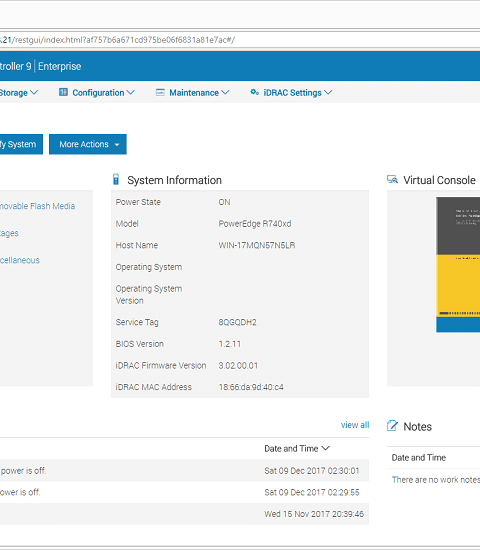Open the Virtual Console preview thumbnail
The height and width of the screenshot is (550, 480).
coord(458,264)
